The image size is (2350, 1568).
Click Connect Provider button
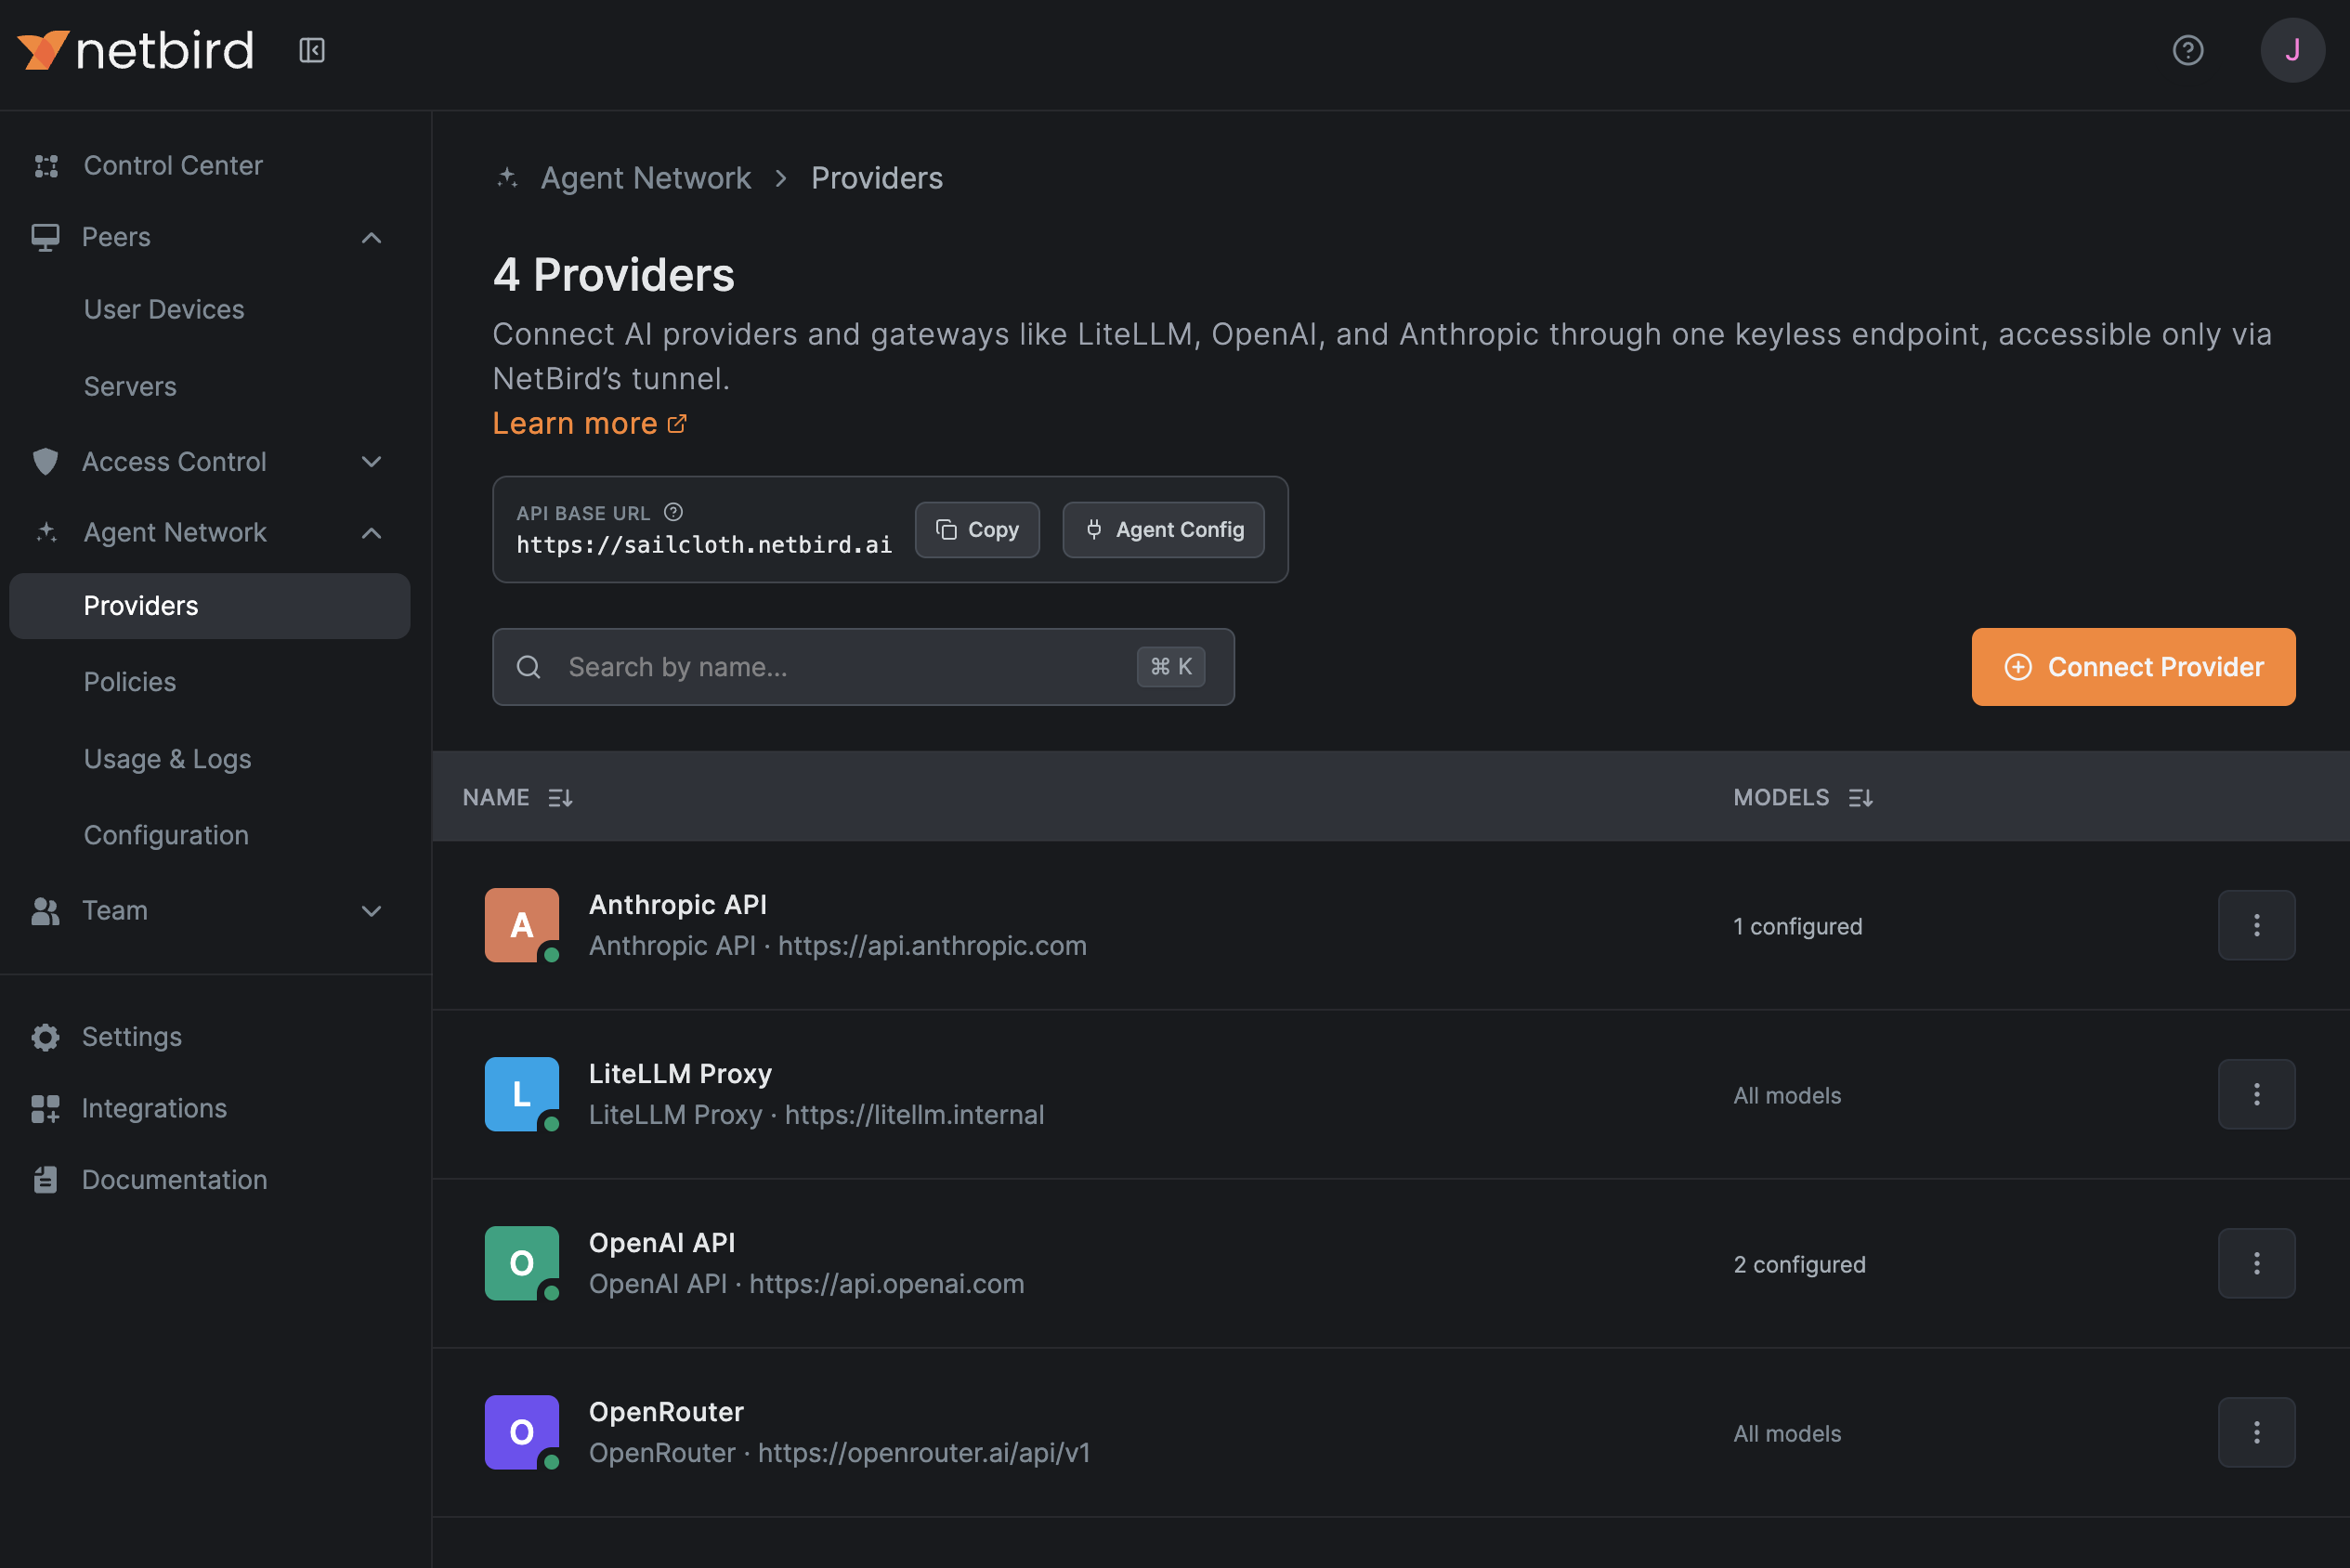pyautogui.click(x=2133, y=667)
